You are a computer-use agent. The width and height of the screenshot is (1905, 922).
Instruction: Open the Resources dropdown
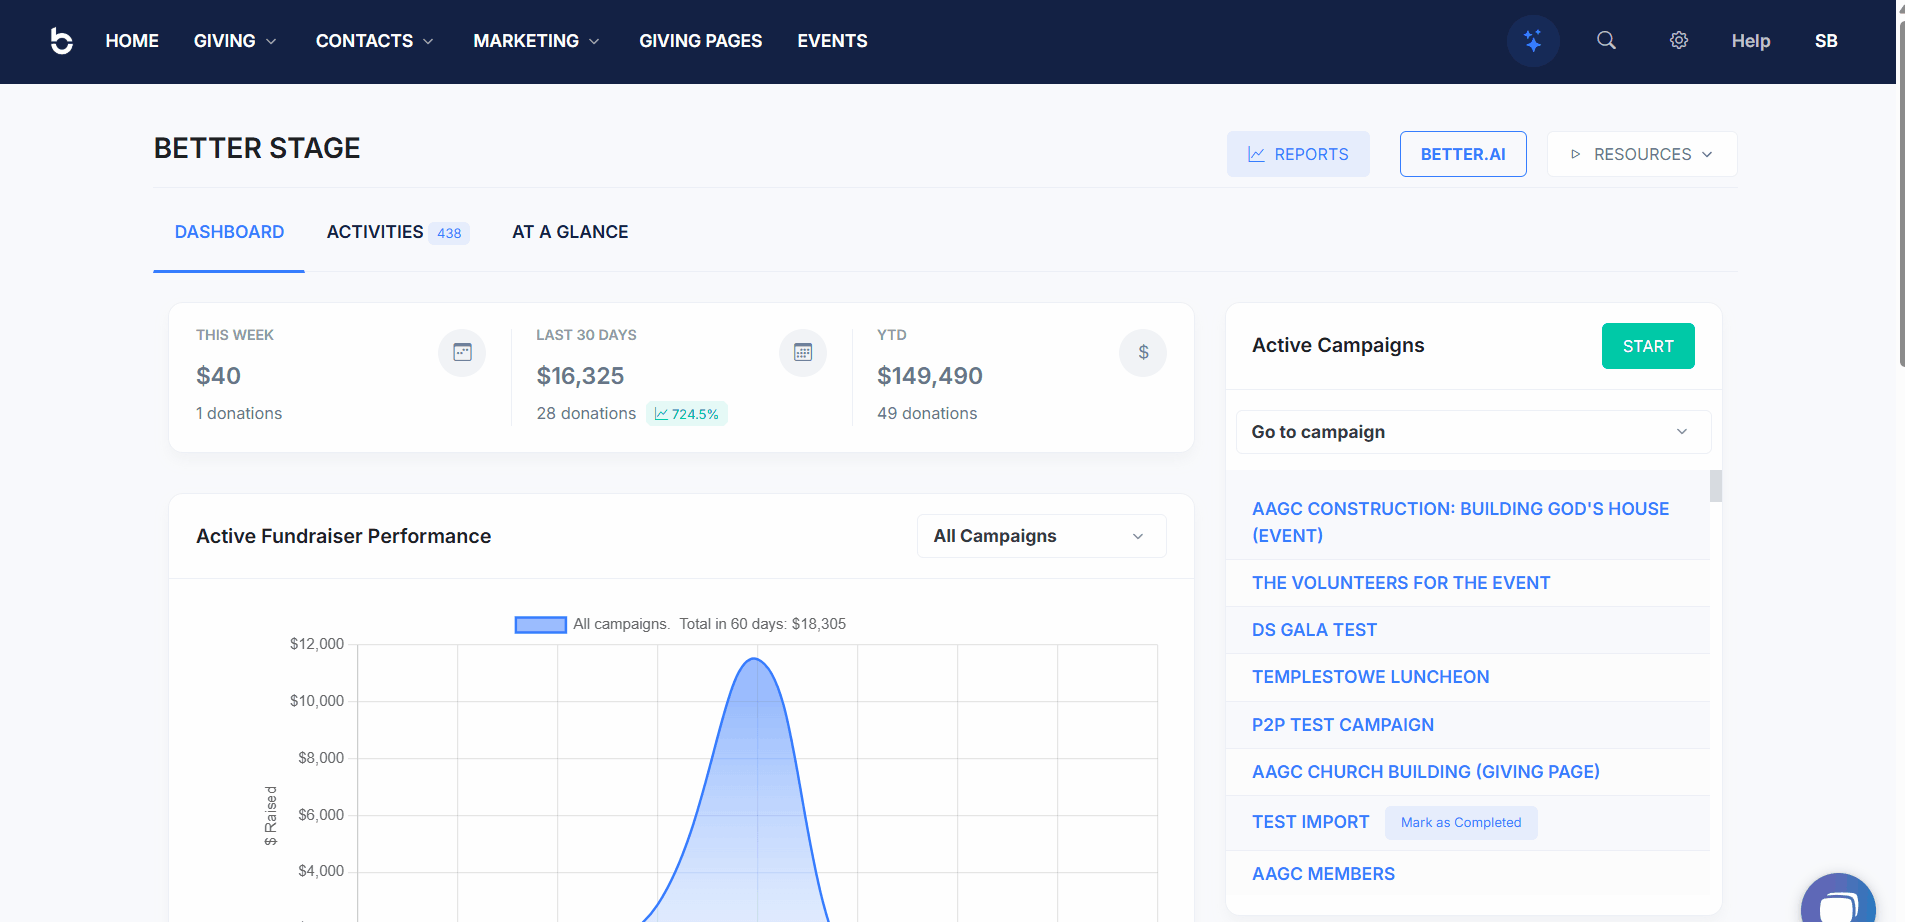tap(1642, 154)
